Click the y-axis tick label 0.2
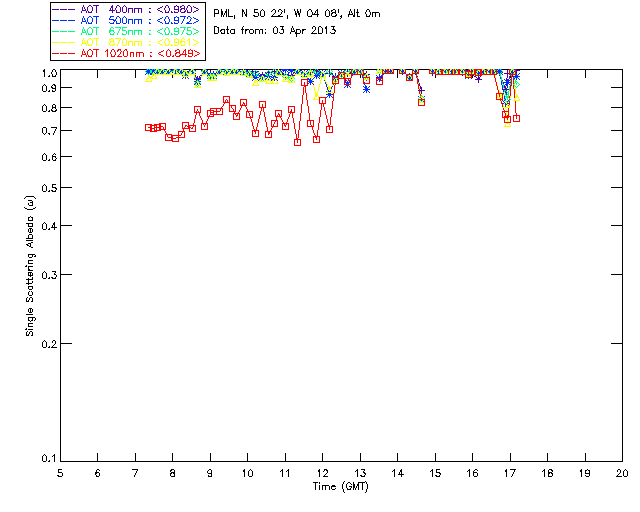The height and width of the screenshot is (512, 640). coord(49,344)
